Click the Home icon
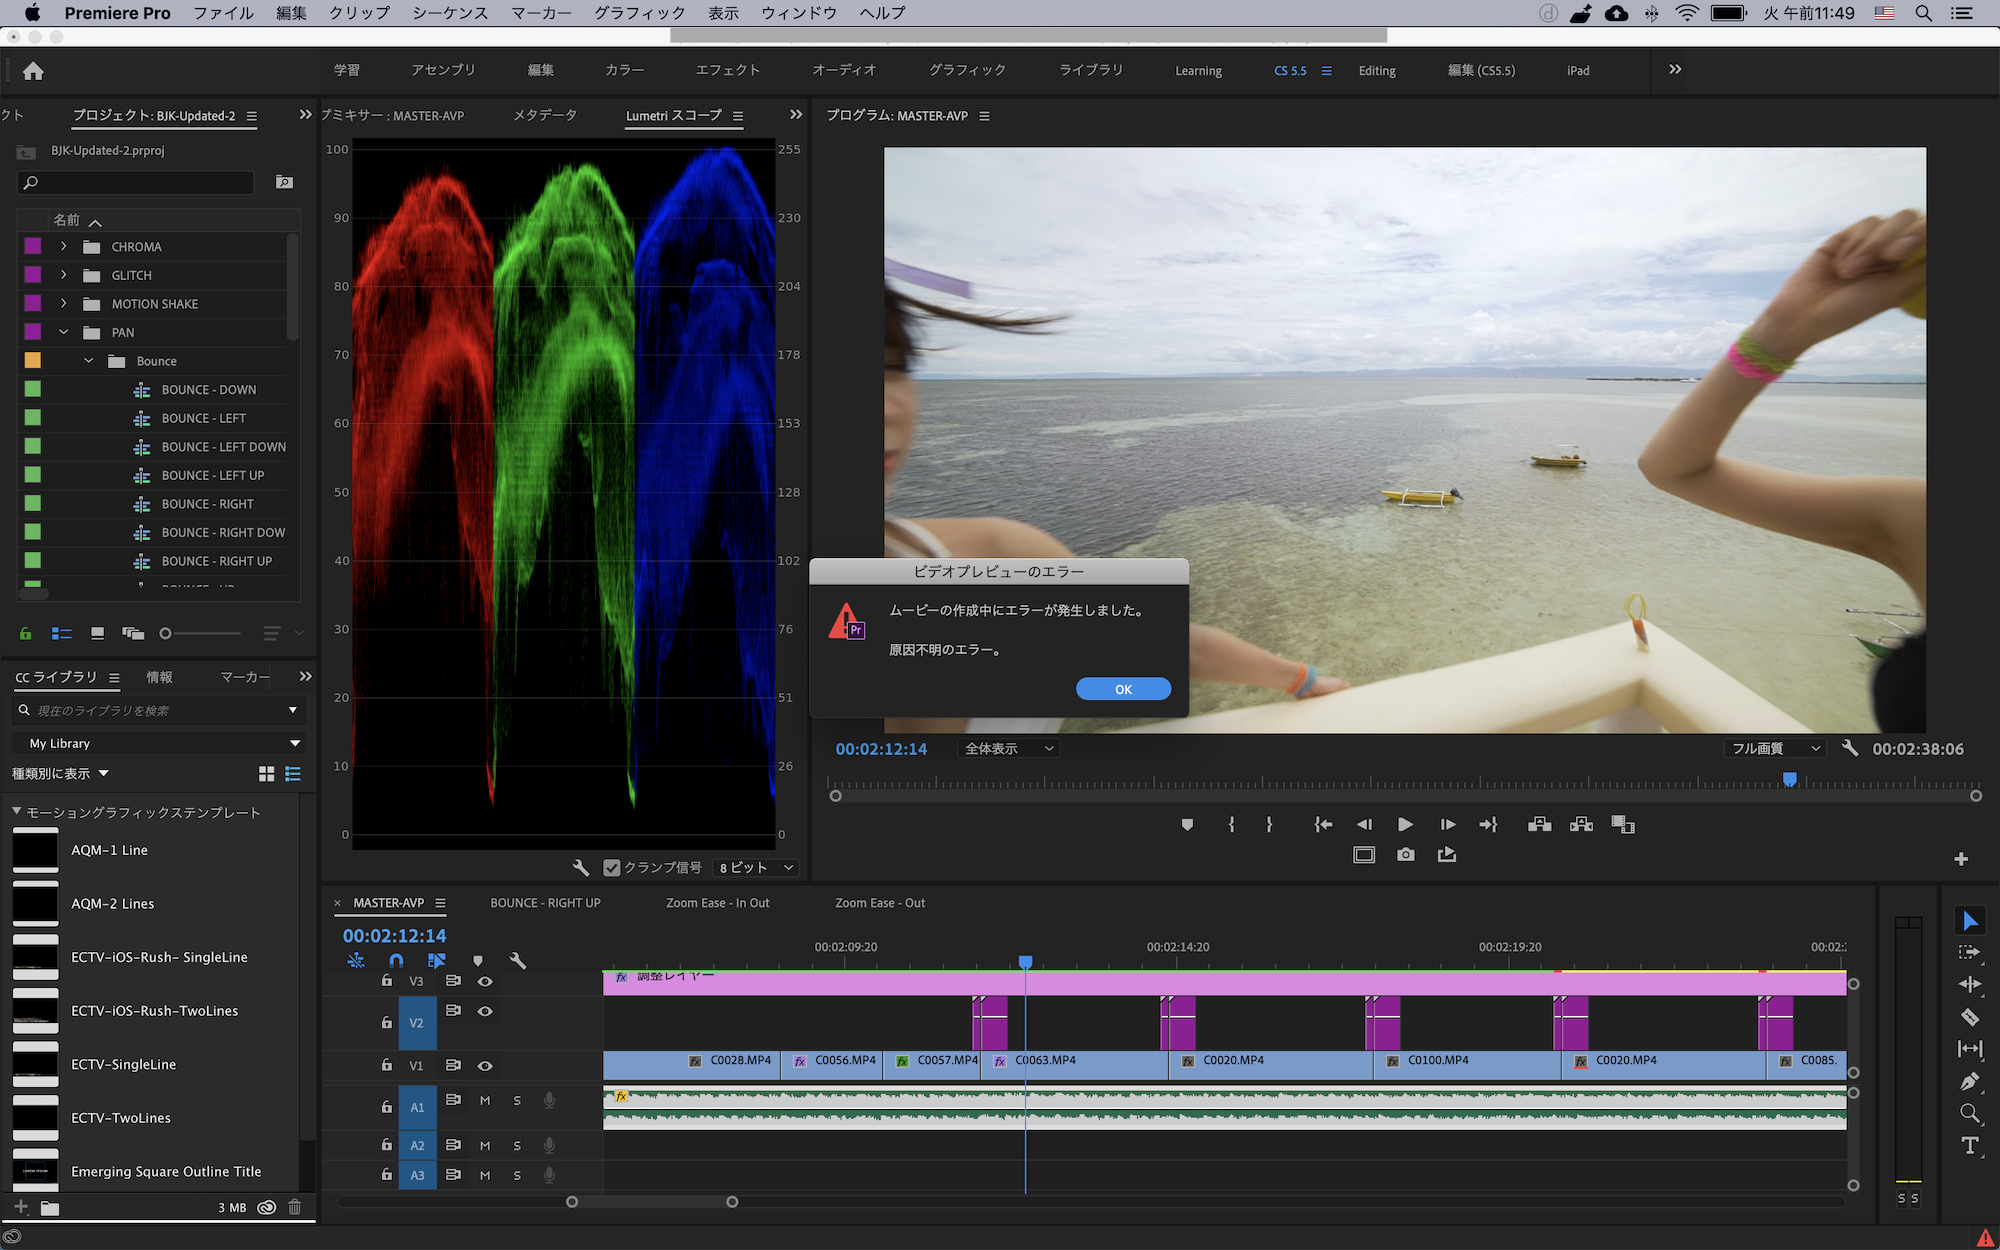Screen dimensions: 2000x1250 coord(33,71)
